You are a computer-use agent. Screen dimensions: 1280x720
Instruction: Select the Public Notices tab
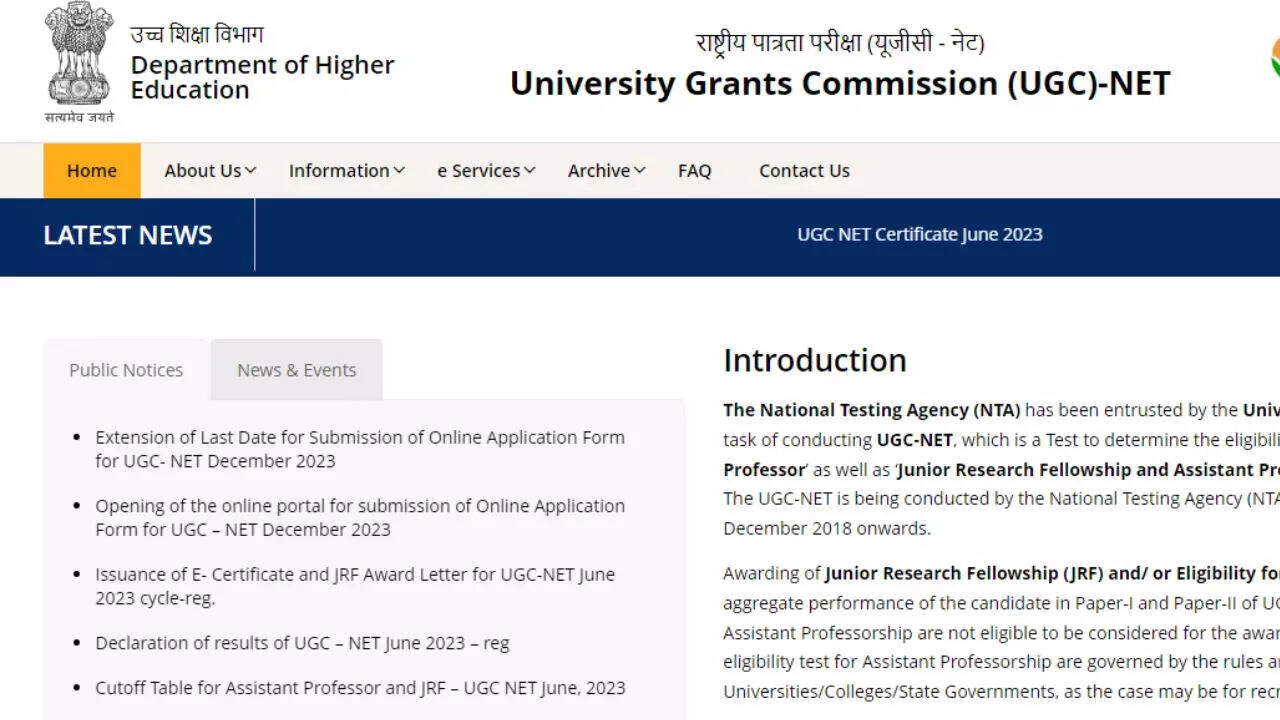click(126, 370)
